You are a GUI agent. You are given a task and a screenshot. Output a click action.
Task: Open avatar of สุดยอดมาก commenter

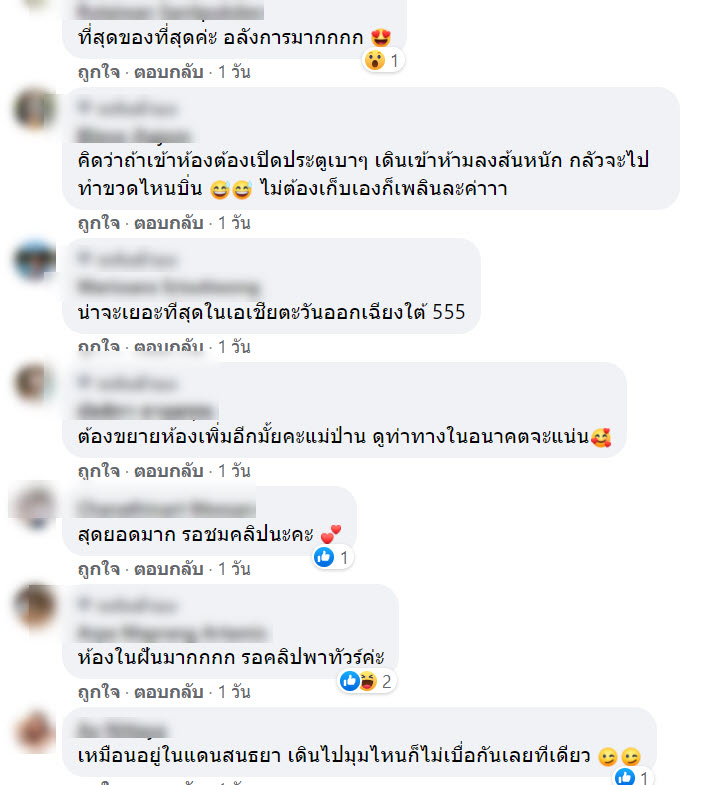pyautogui.click(x=35, y=508)
